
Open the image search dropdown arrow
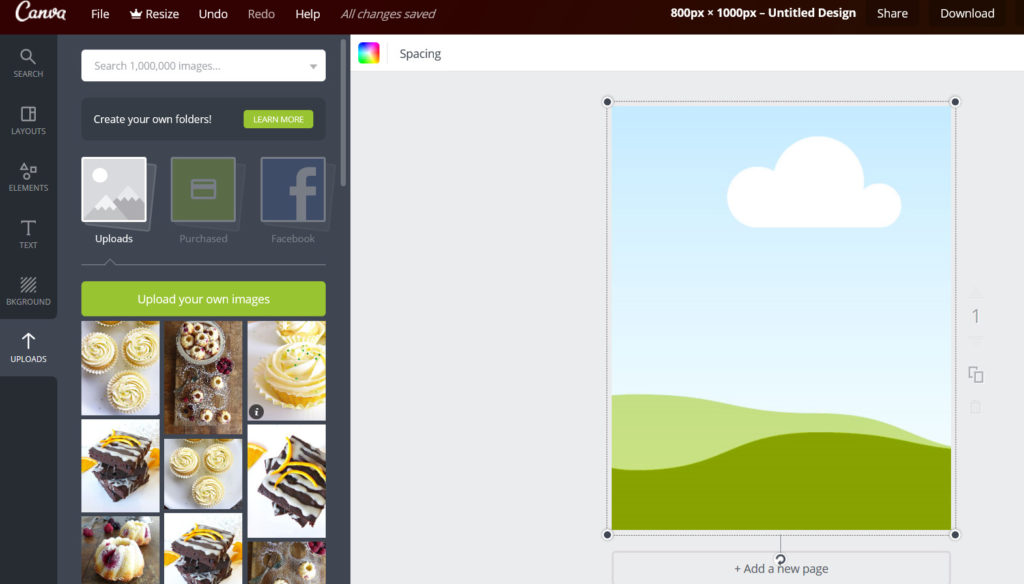pyautogui.click(x=313, y=66)
